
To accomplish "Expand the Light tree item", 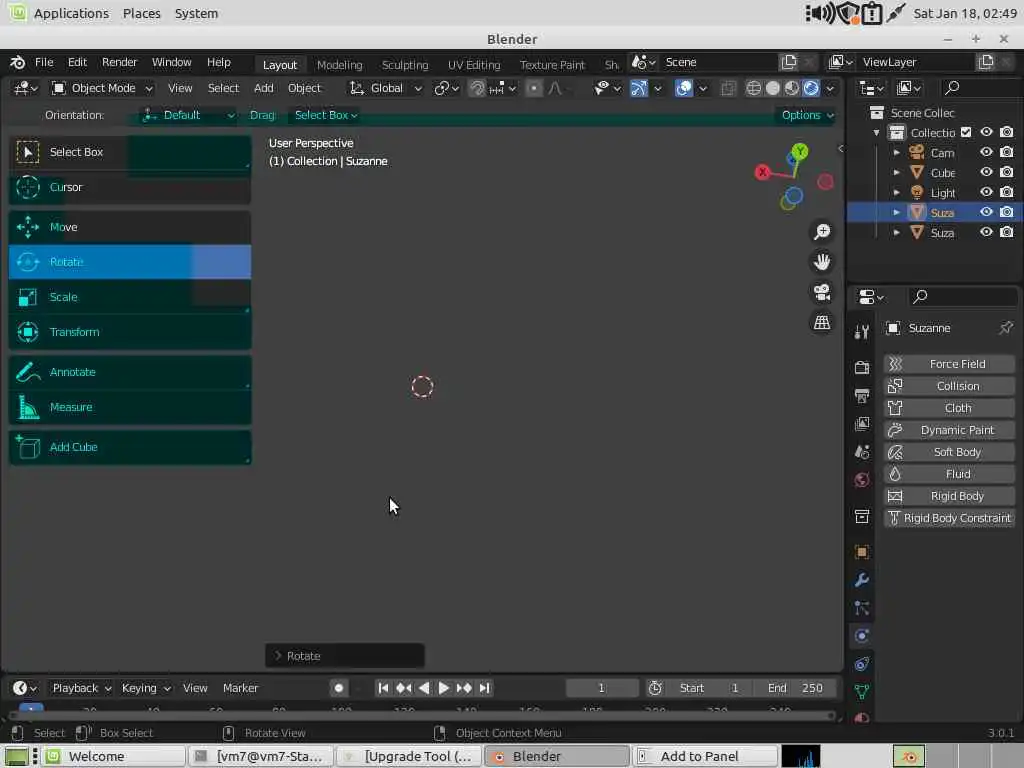I will tap(897, 193).
